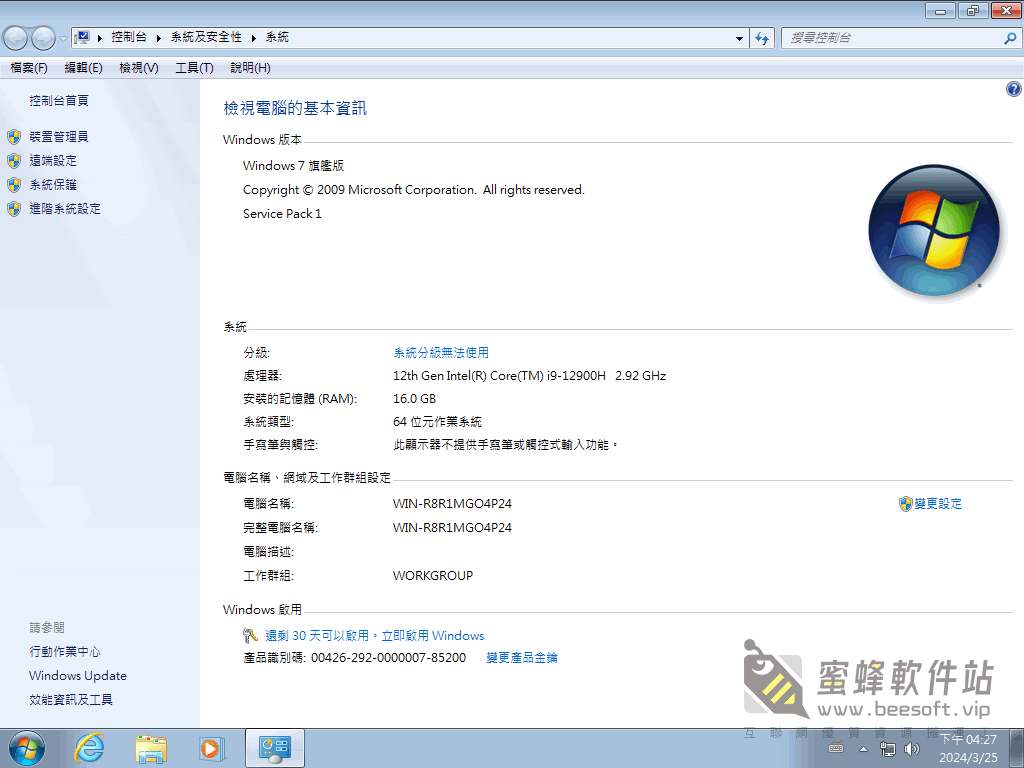Screen dimensions: 1024x768
Task: Open the recent pages dropdown arrow
Action: coord(63,38)
